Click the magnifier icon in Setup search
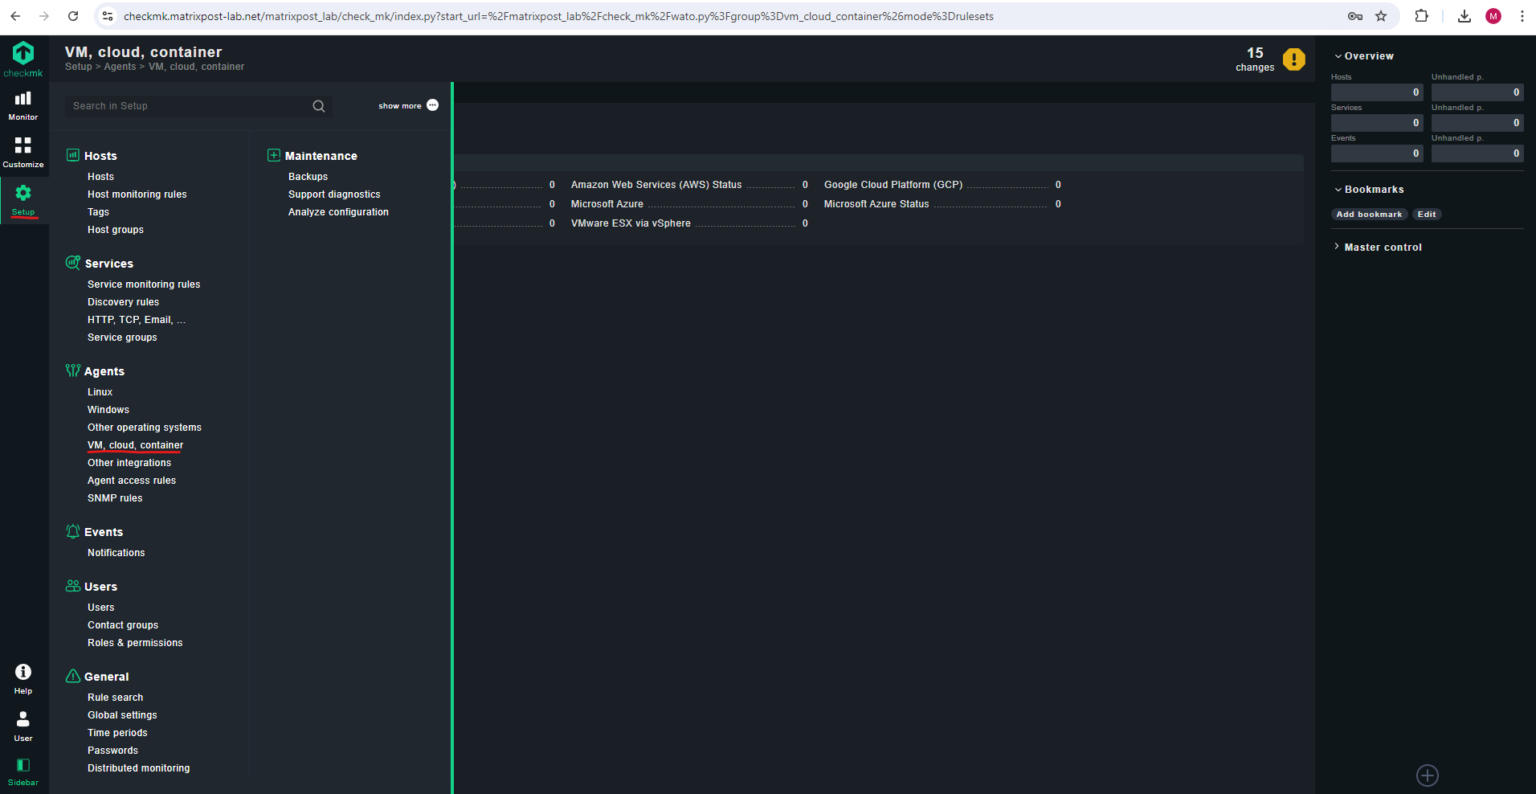Image resolution: width=1536 pixels, height=794 pixels. (318, 105)
